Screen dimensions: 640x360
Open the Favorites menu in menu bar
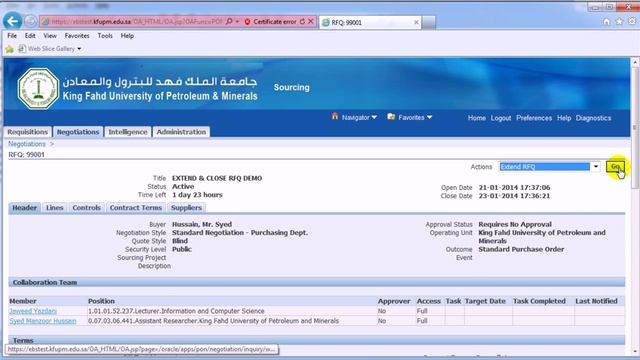tap(77, 36)
